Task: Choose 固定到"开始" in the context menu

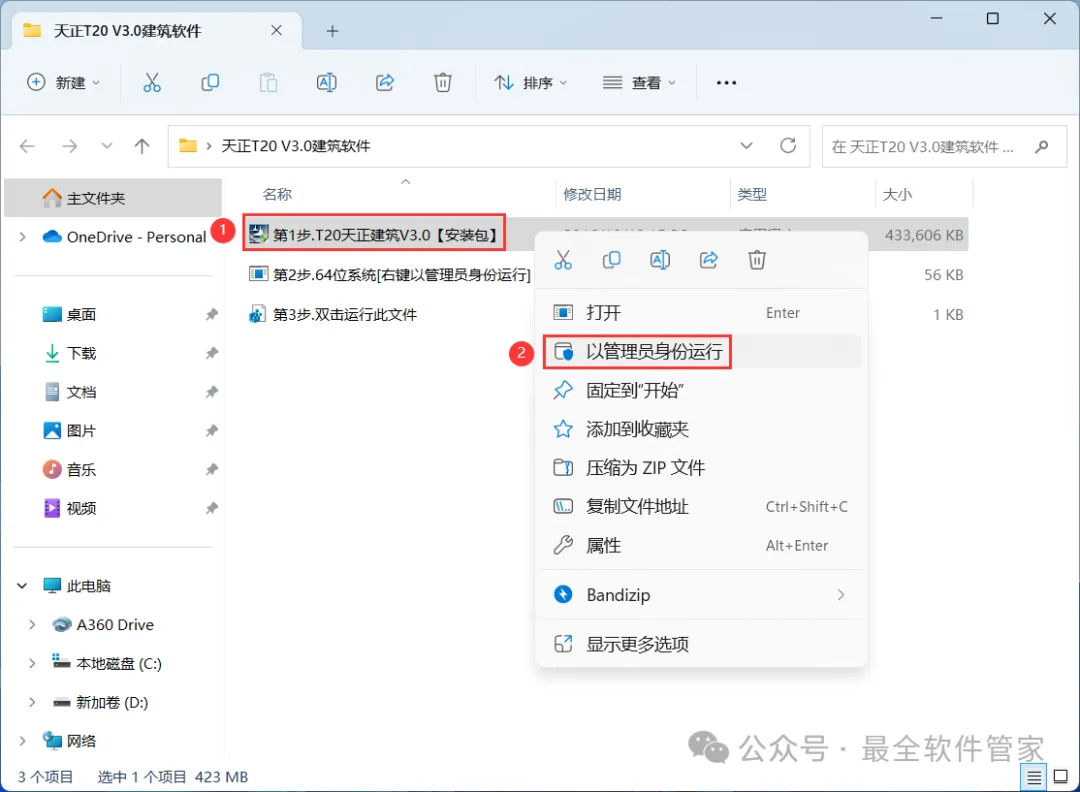Action: coord(701,390)
